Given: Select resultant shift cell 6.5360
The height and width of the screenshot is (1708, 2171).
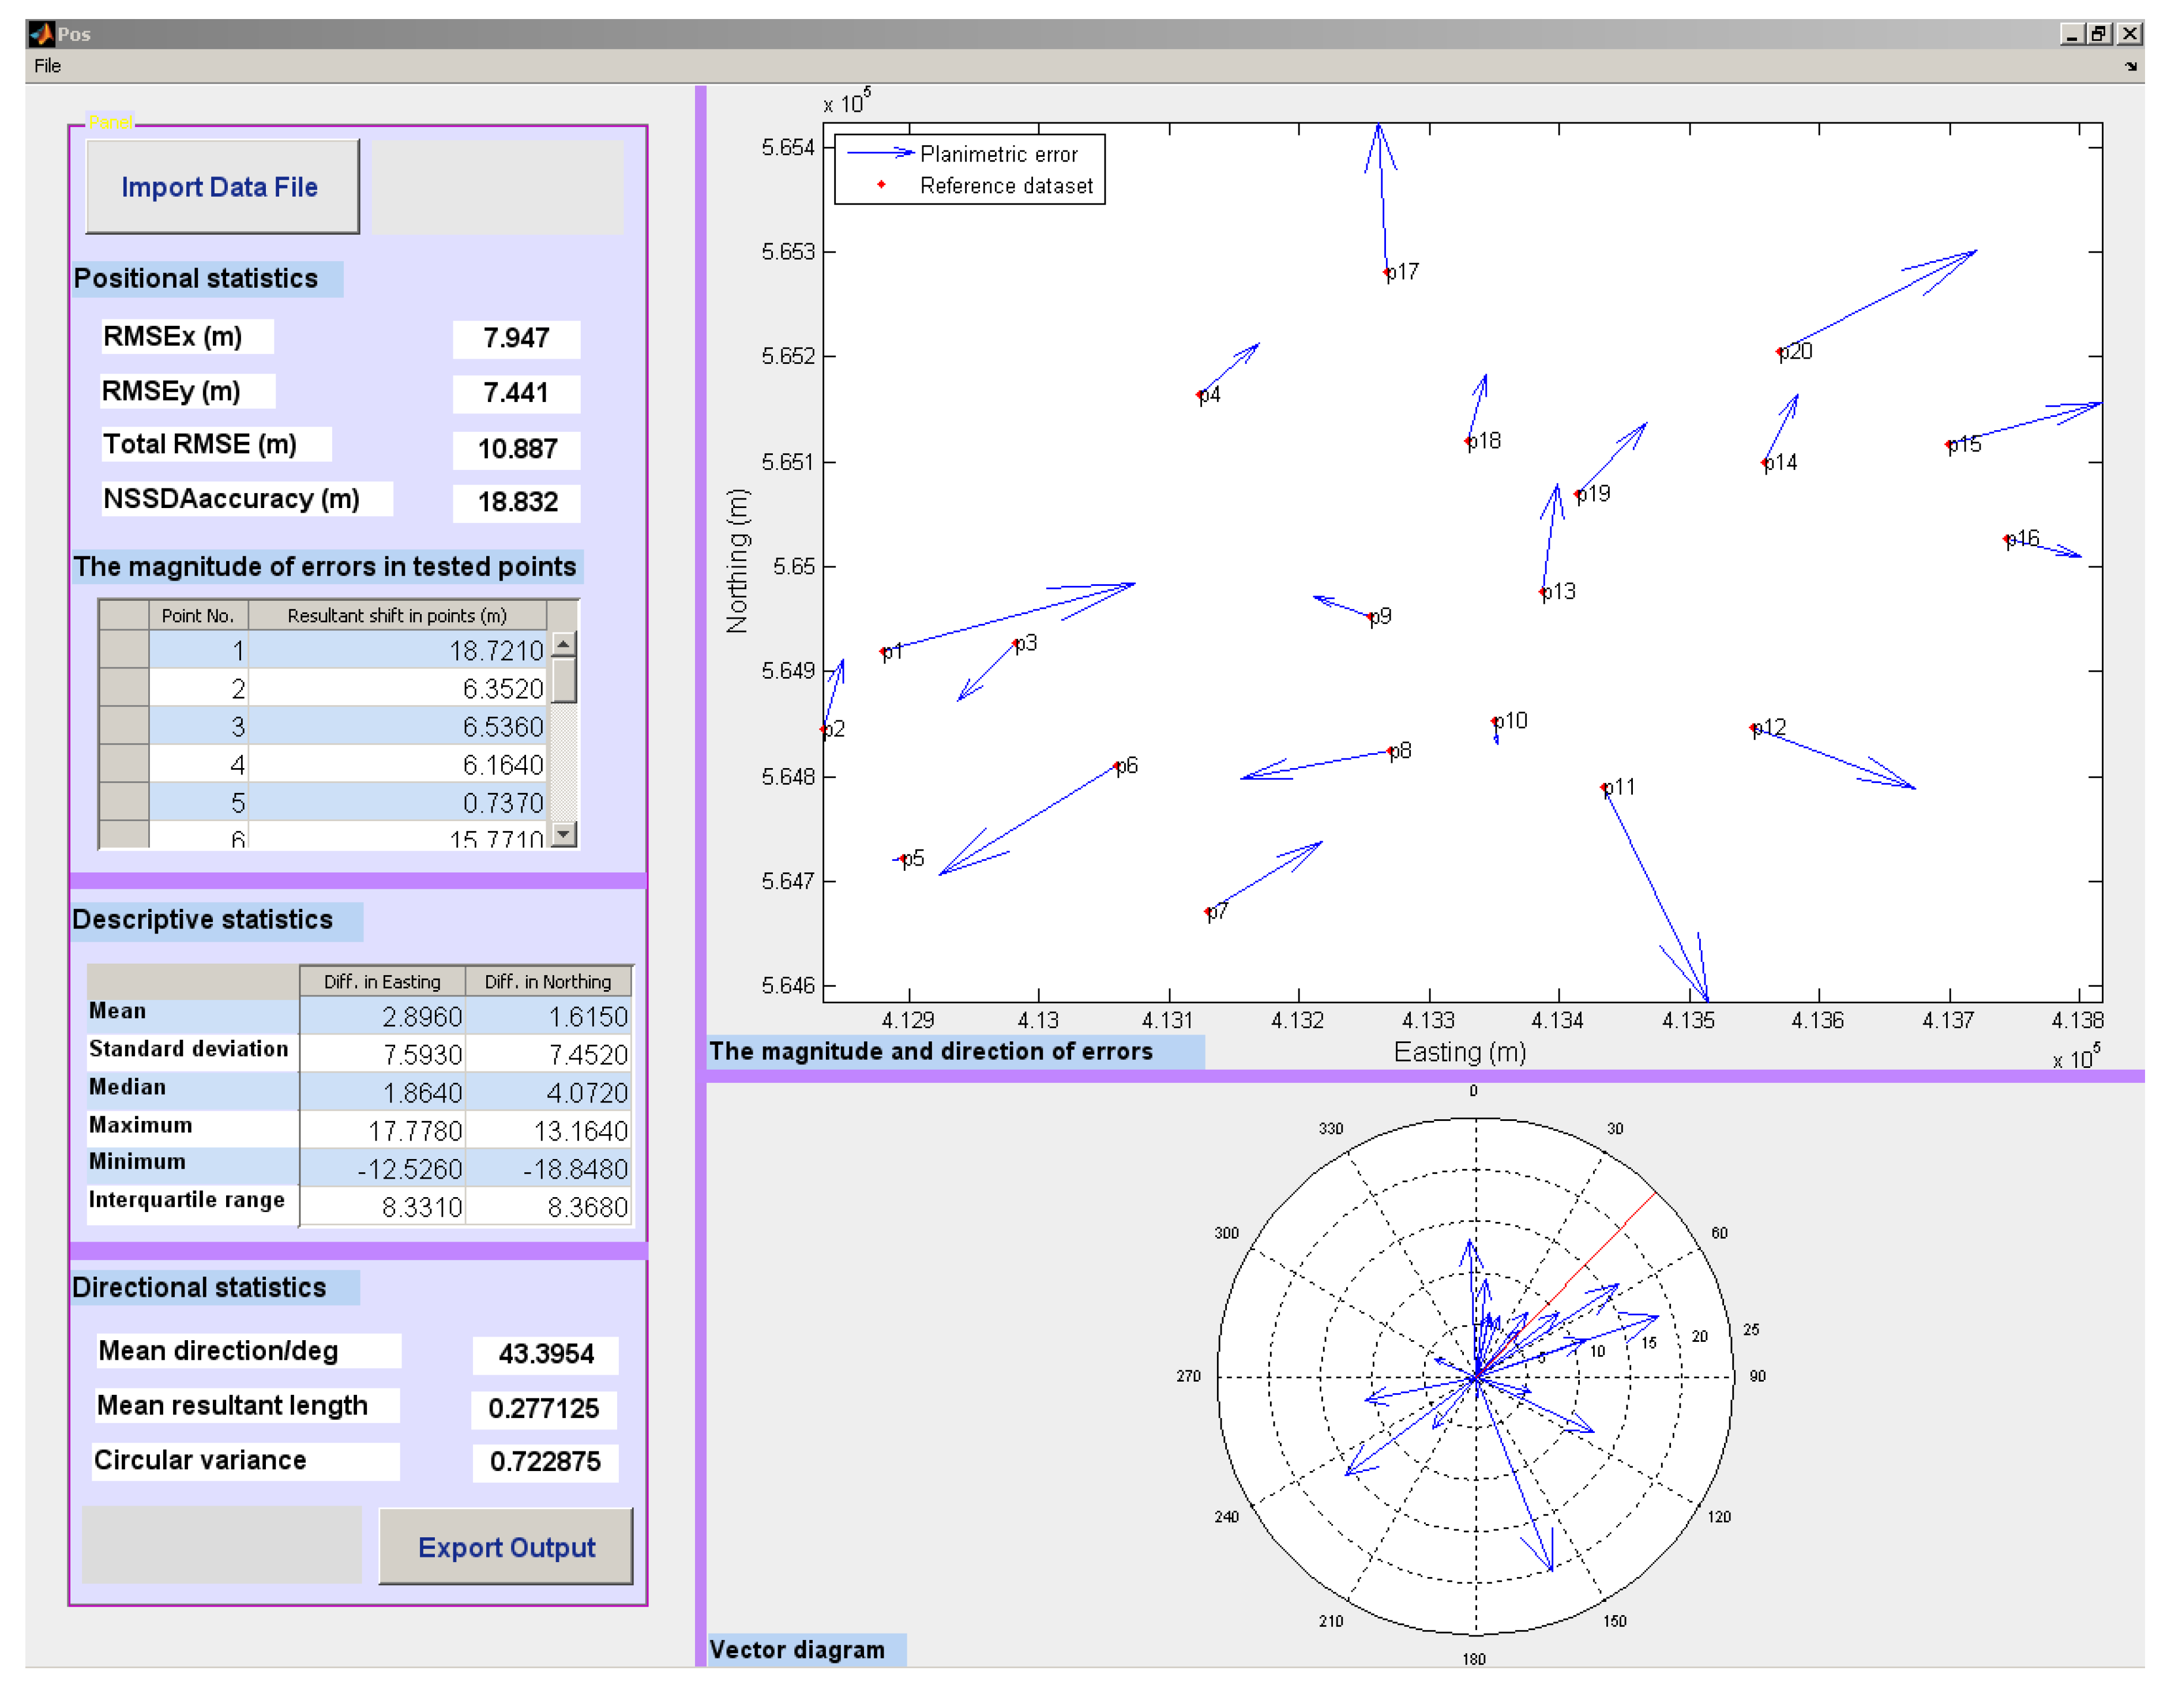Looking at the screenshot, I should [x=398, y=726].
